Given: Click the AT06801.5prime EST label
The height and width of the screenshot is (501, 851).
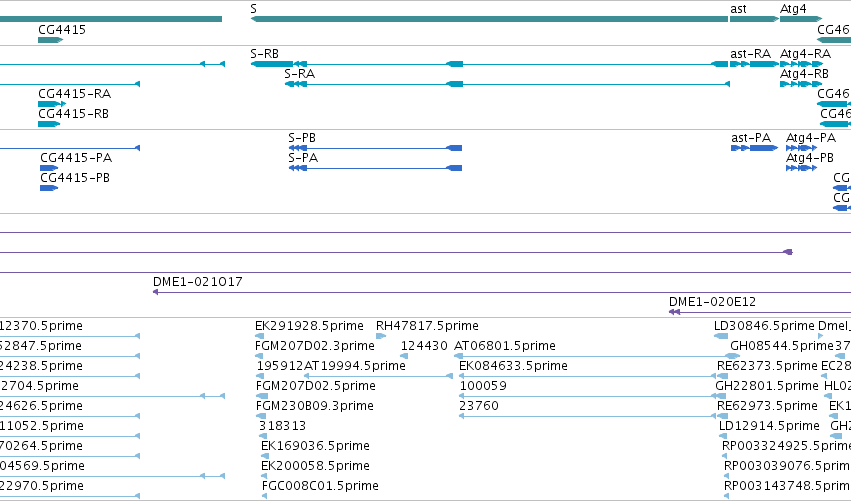Looking at the screenshot, I should (505, 346).
